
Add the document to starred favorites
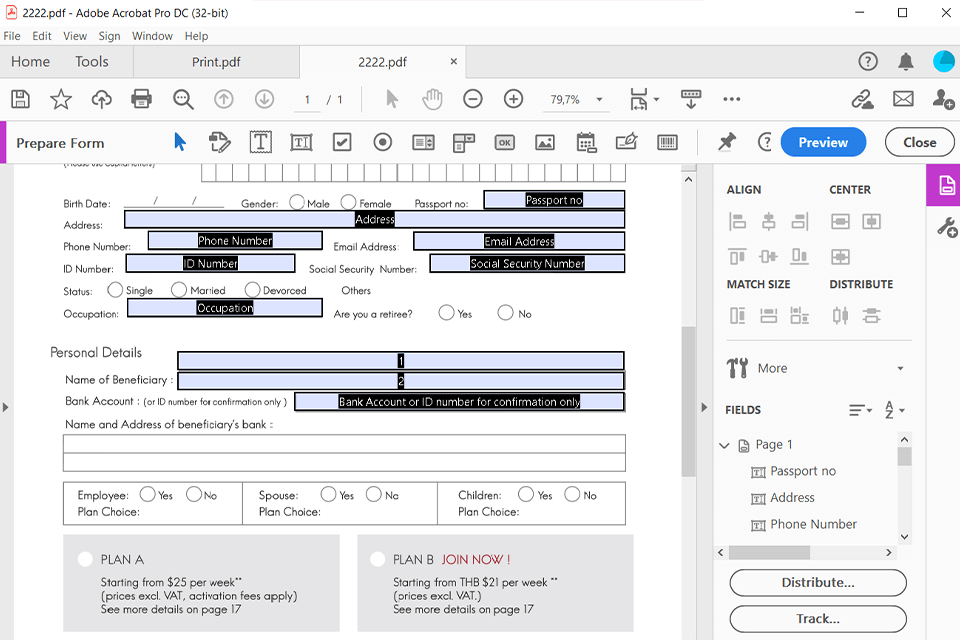tap(61, 99)
